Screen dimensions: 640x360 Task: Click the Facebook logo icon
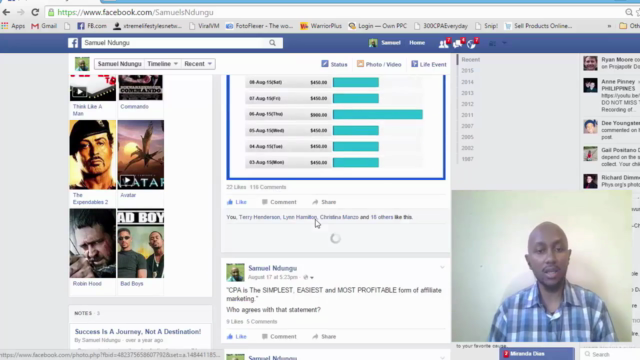(73, 43)
